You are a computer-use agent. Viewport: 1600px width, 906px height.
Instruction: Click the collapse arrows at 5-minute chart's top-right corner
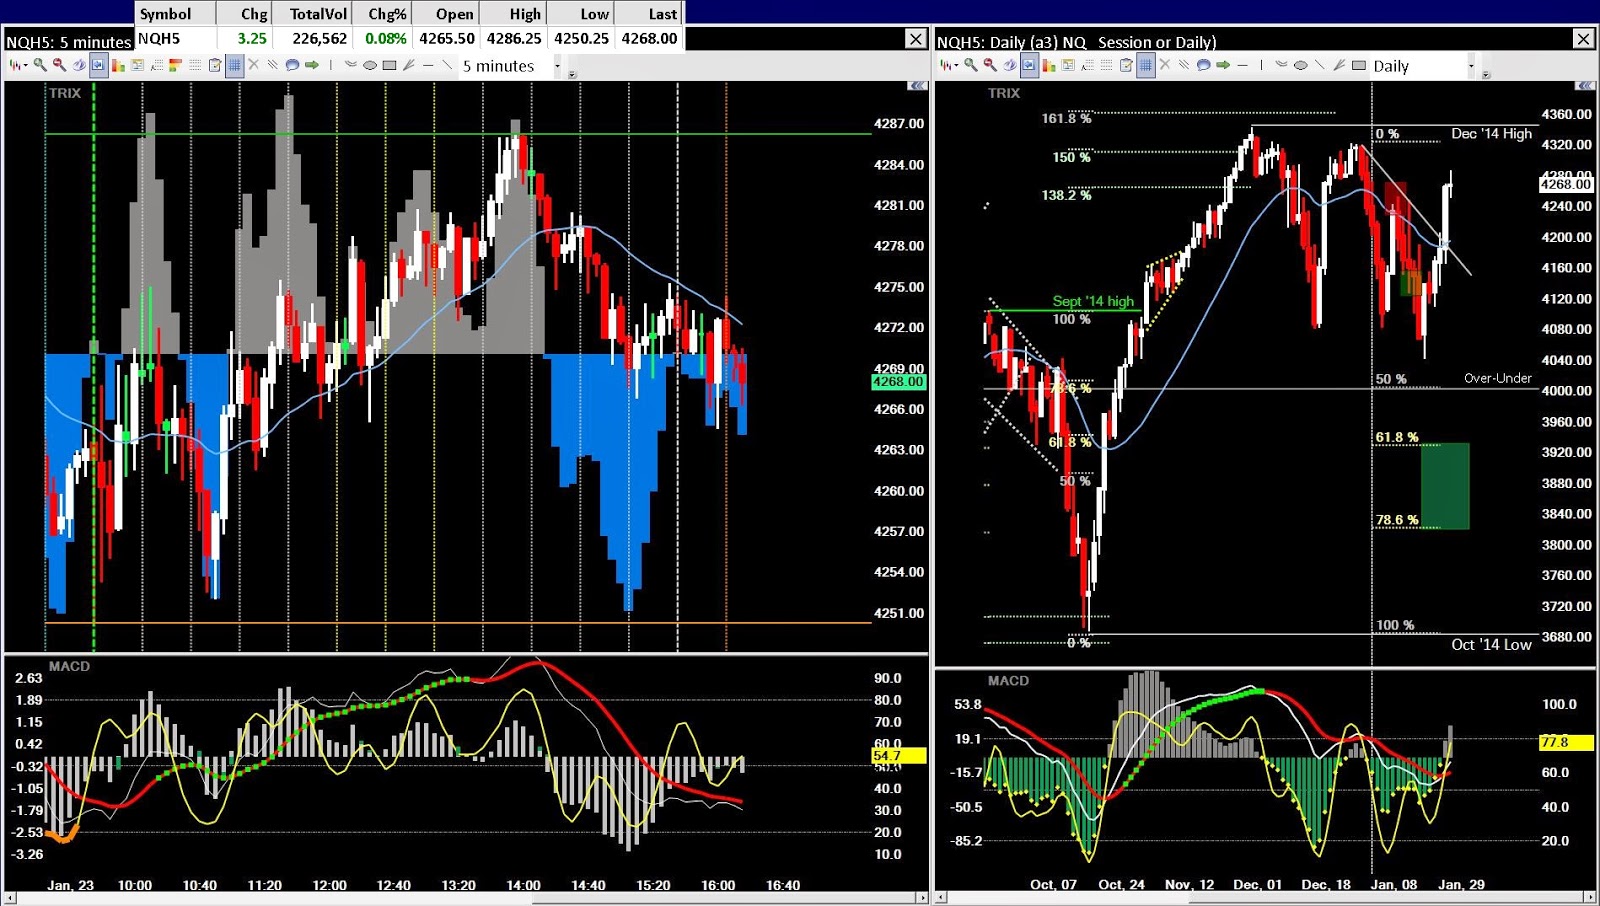917,86
